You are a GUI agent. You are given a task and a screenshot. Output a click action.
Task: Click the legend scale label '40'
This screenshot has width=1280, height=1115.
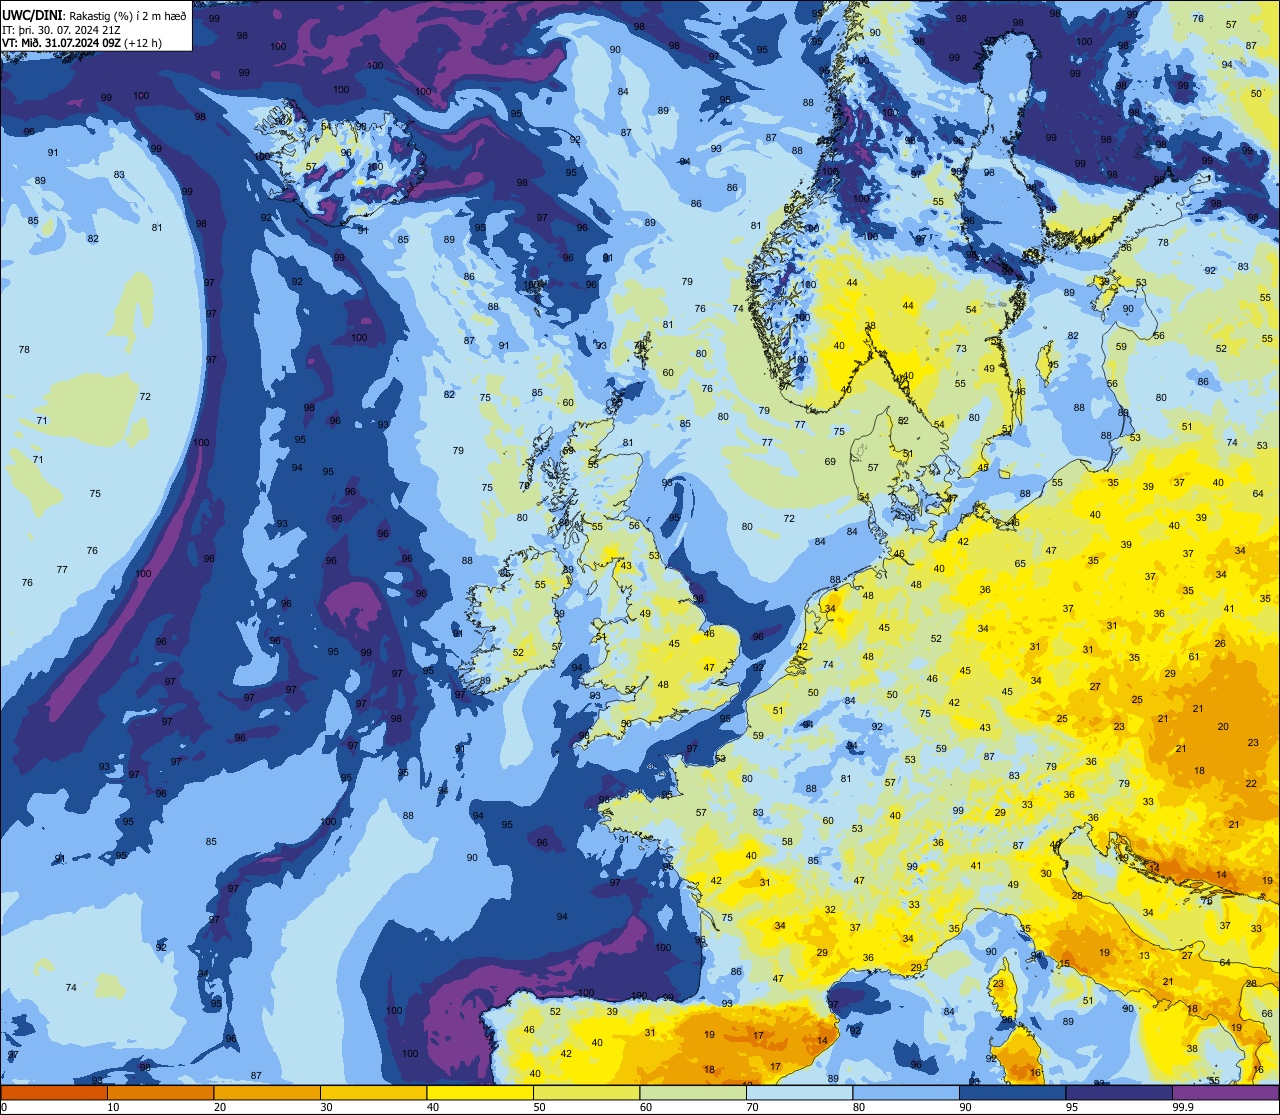pyautogui.click(x=433, y=1107)
